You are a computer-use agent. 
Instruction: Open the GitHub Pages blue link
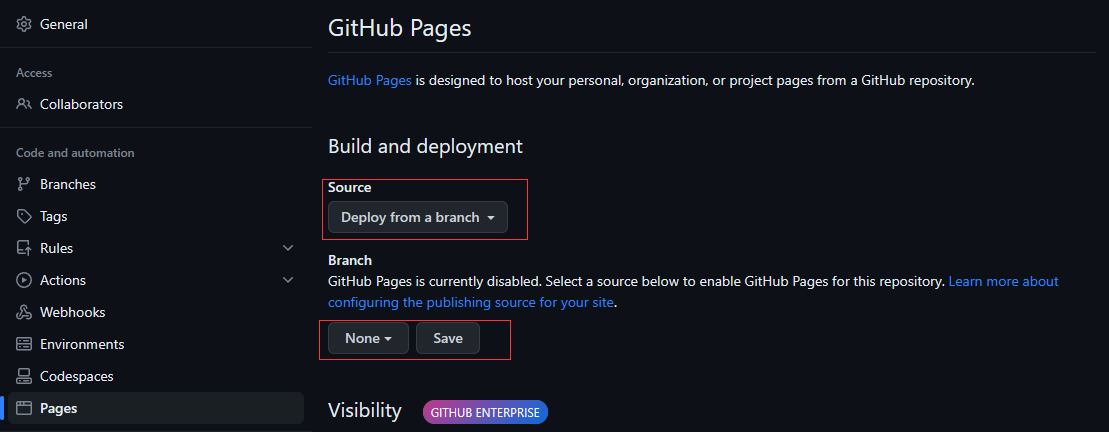(369, 81)
